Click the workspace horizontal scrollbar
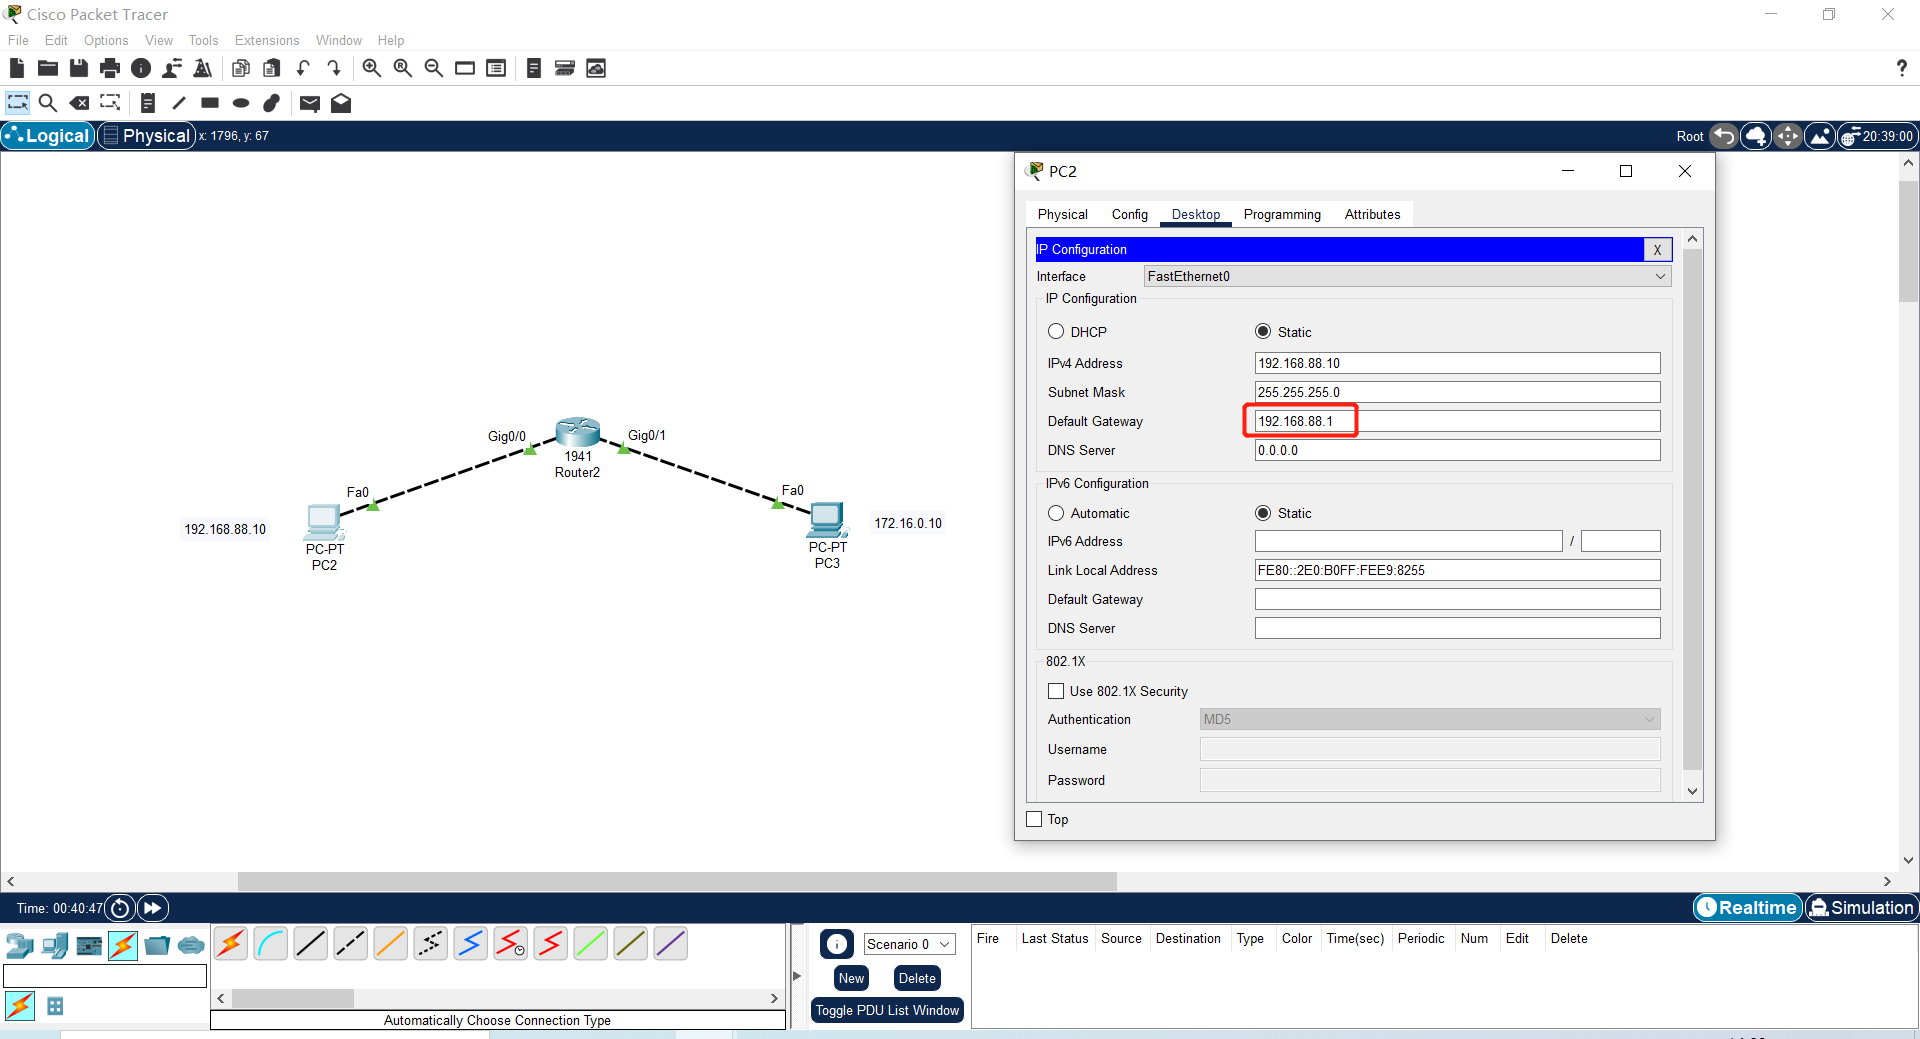This screenshot has width=1920, height=1039. 677,881
